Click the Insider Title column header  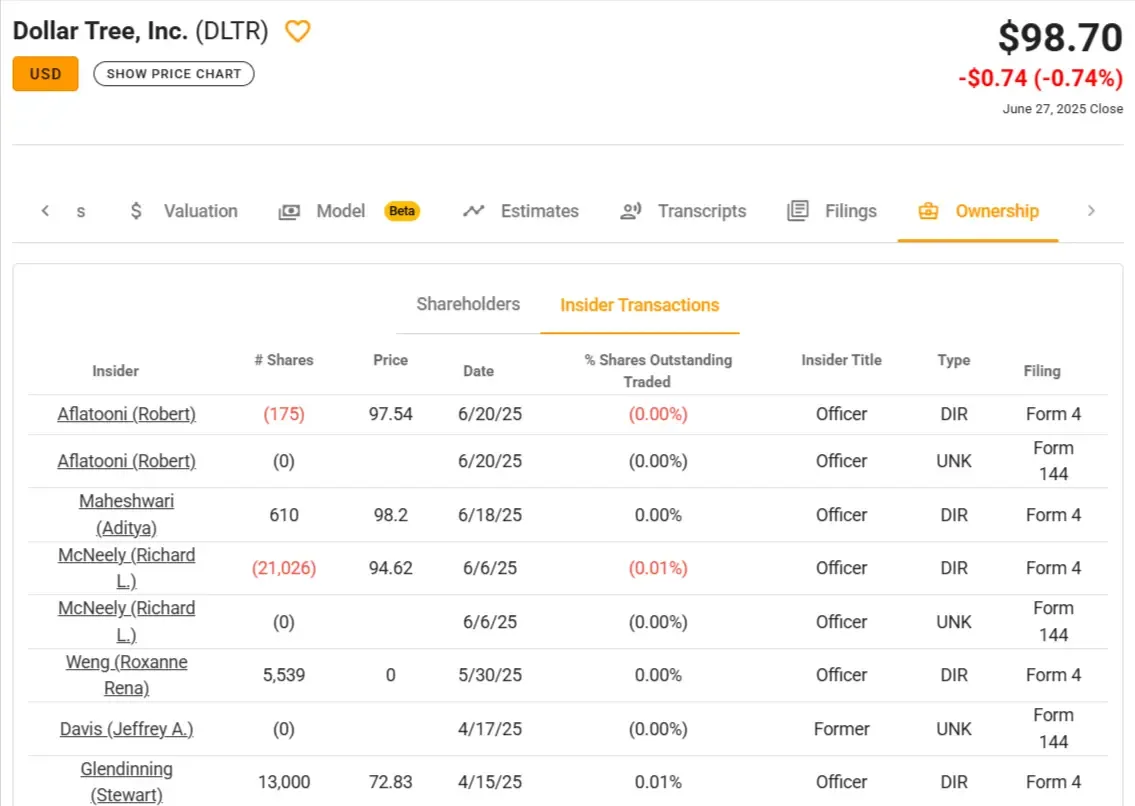pos(841,360)
